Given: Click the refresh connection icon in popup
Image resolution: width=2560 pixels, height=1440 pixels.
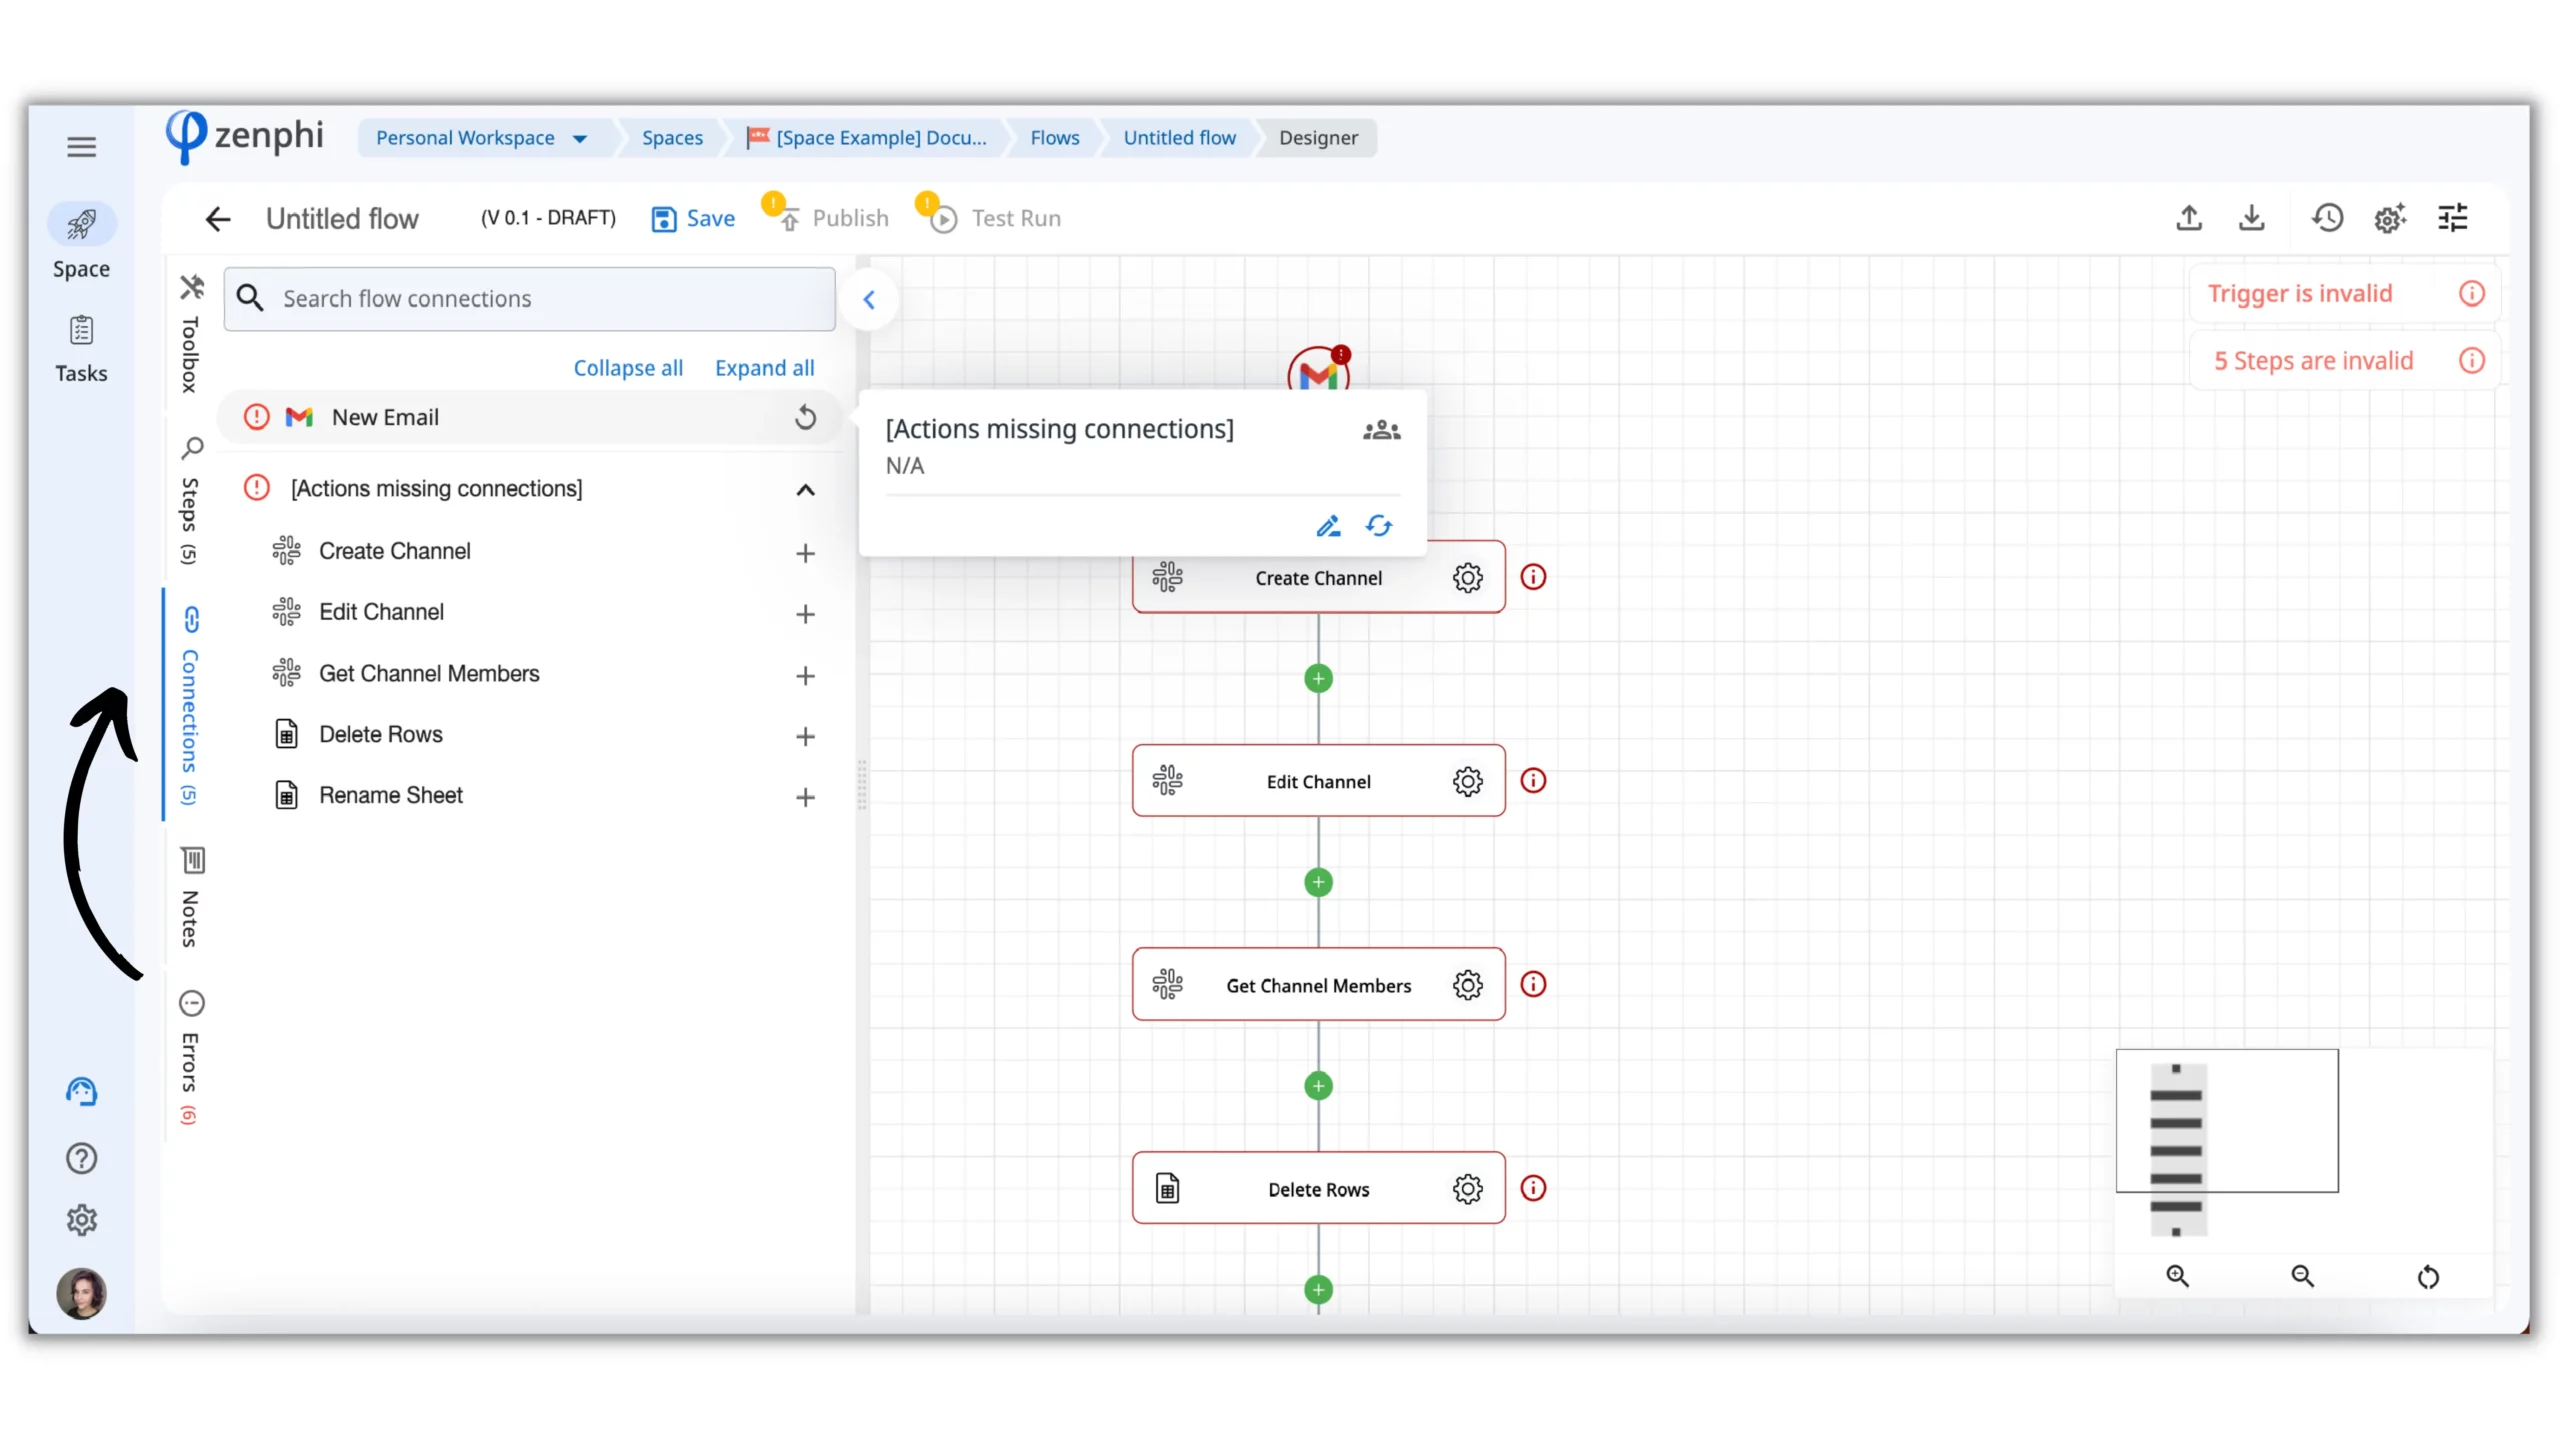Looking at the screenshot, I should click(1379, 526).
